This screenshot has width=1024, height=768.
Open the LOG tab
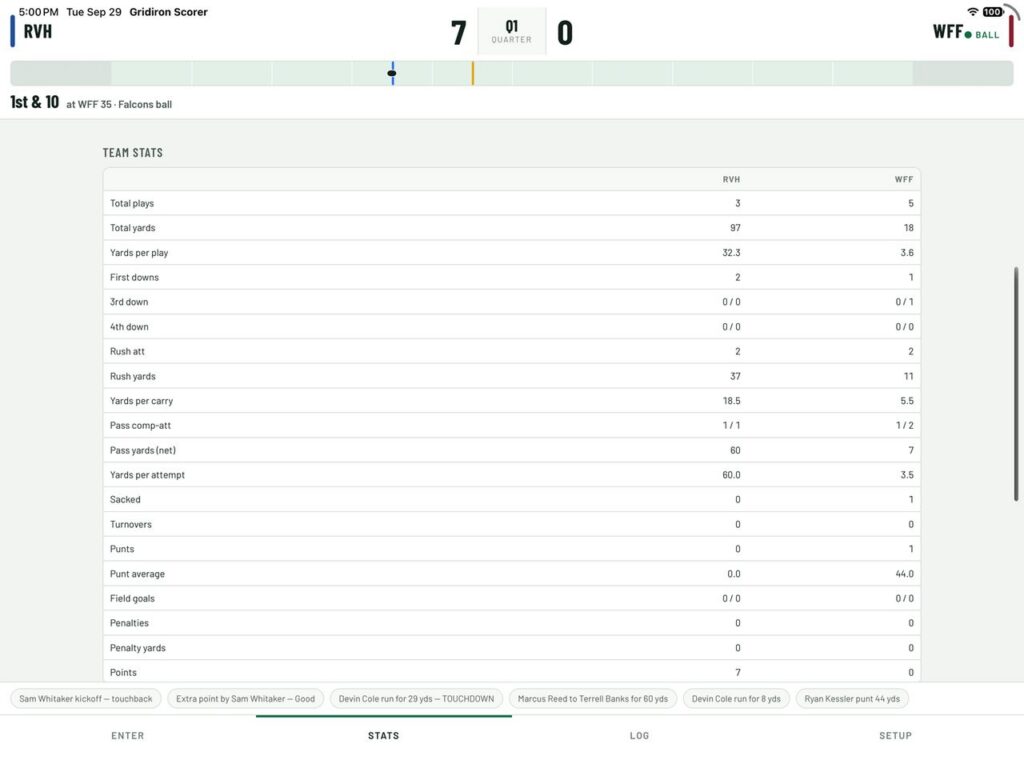click(639, 735)
